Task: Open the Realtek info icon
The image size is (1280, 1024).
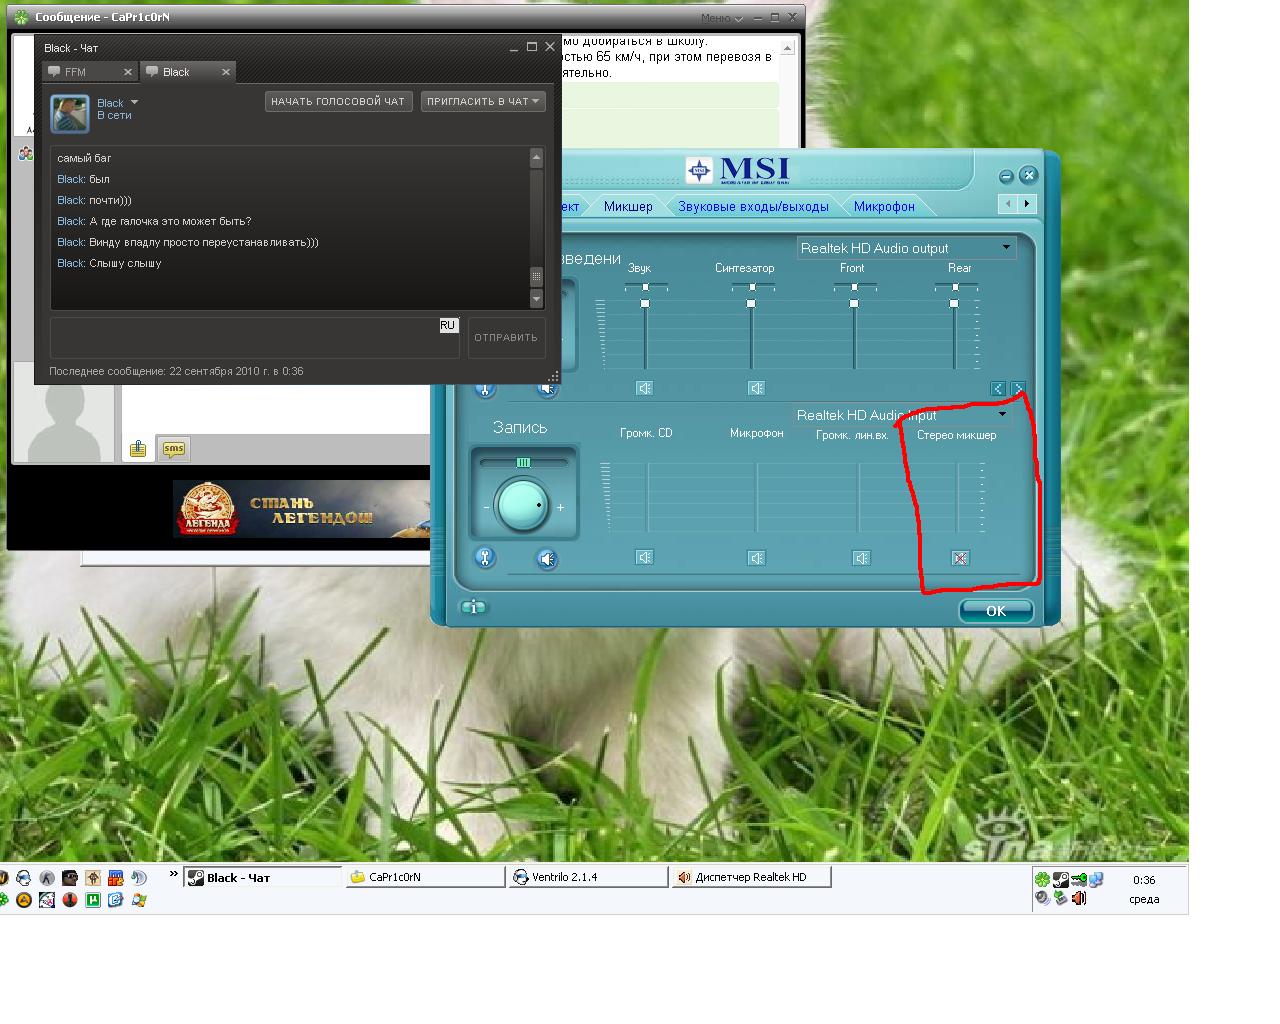Action: [474, 607]
